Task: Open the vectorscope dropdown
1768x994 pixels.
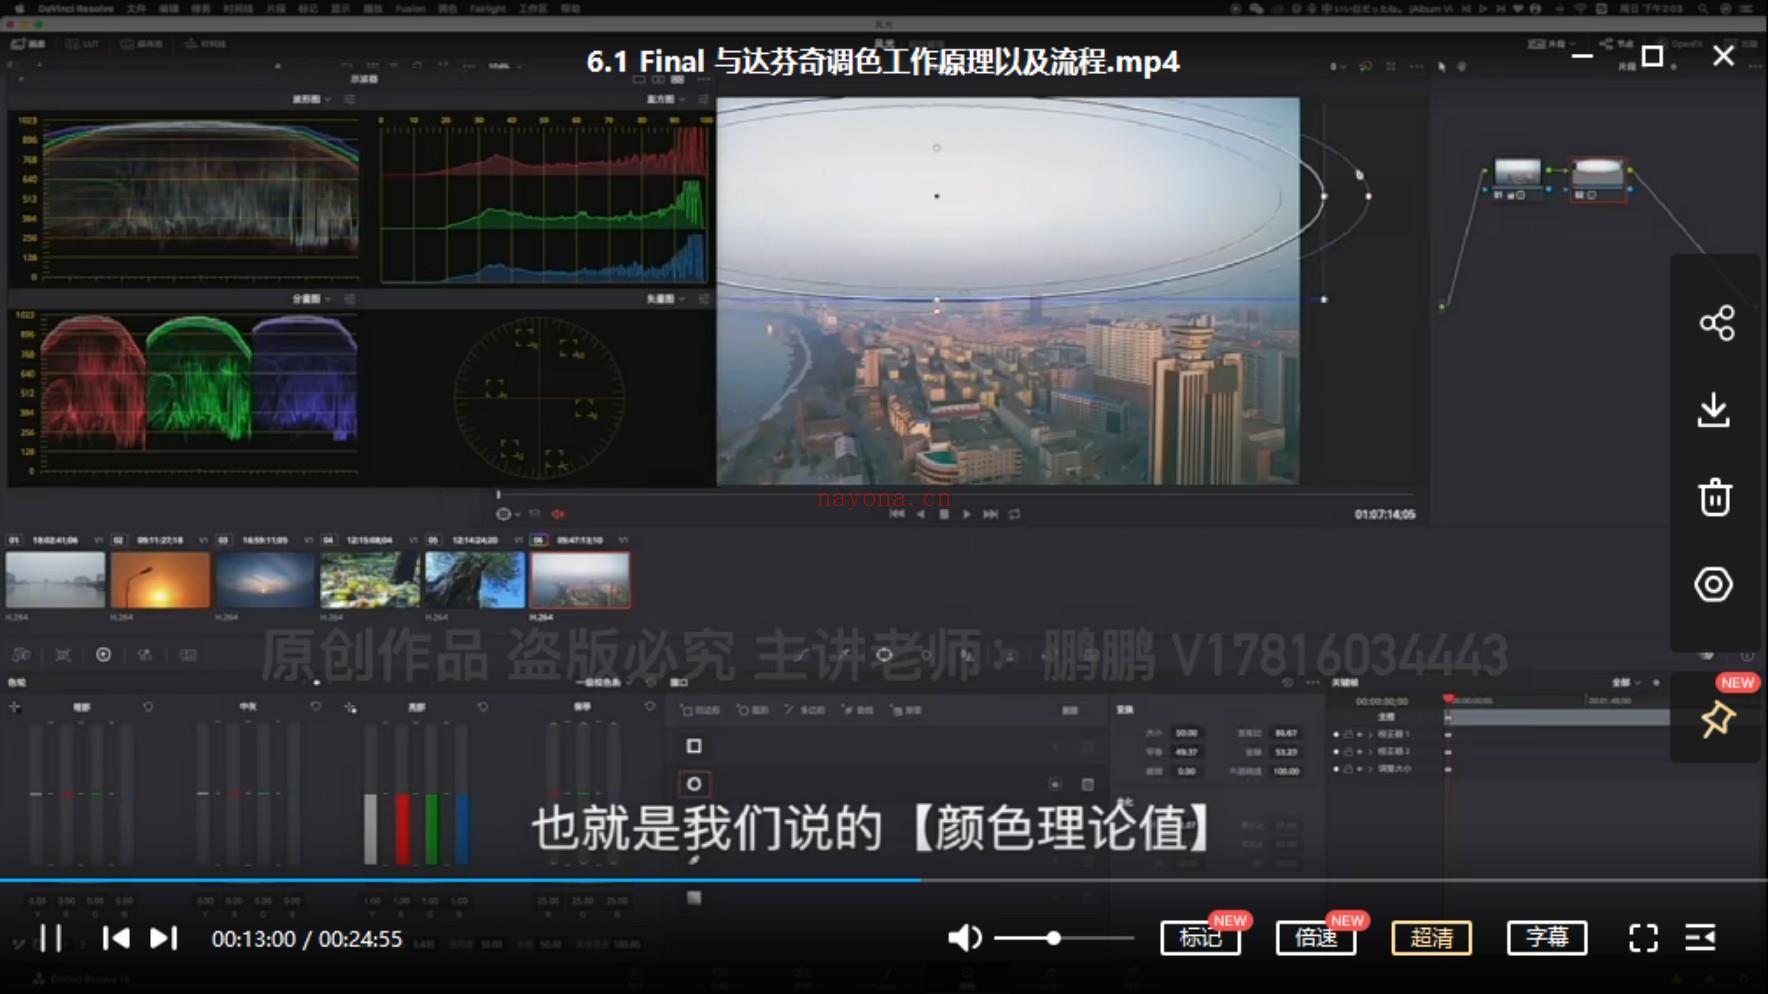Action: click(666, 299)
